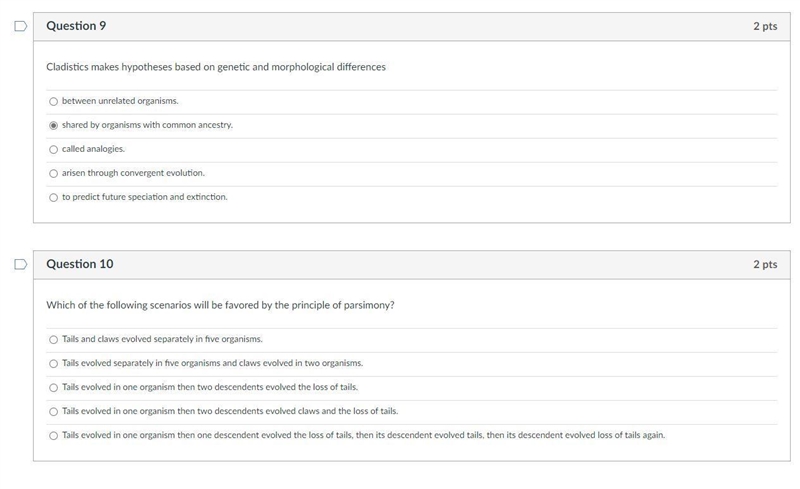Select 'between unrelated organisms' radio option
Viewport: 800px width, 489px height.
click(x=53, y=102)
